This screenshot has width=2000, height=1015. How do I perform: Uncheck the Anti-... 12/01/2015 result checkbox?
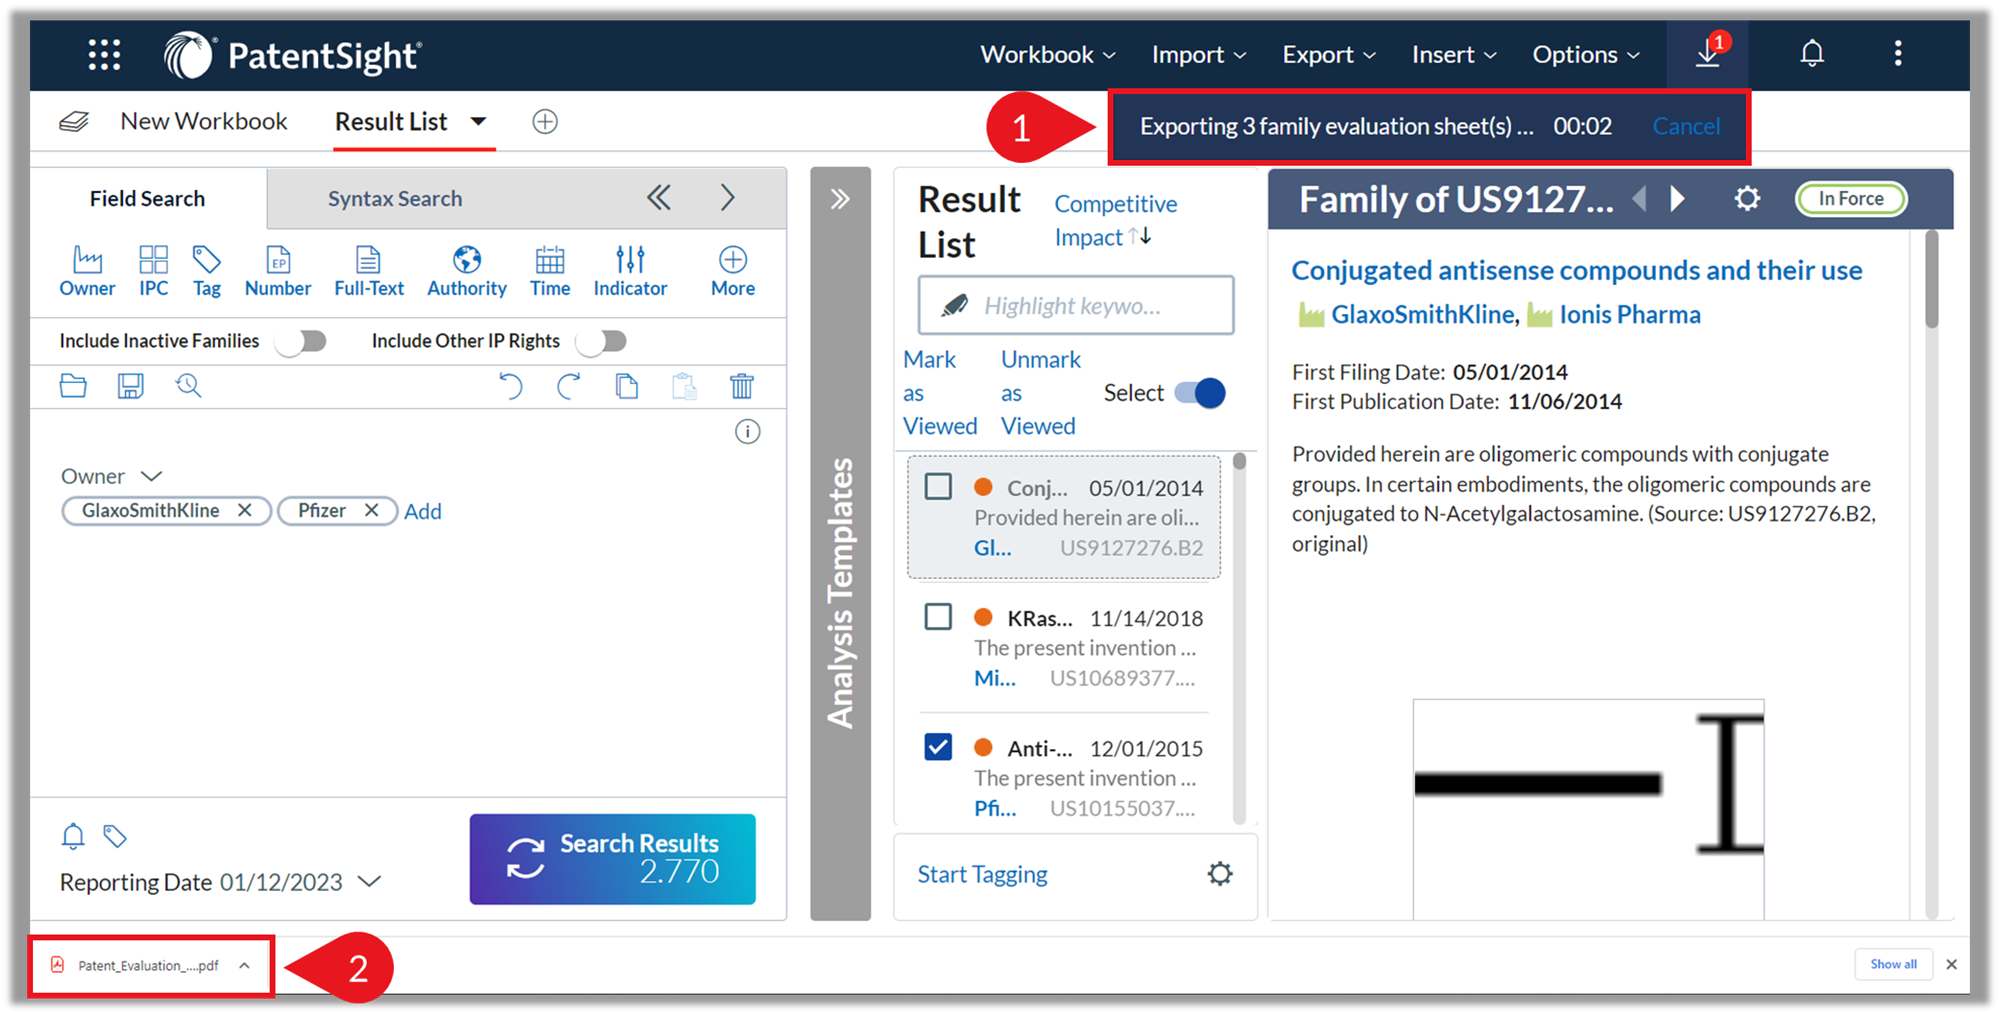tap(938, 747)
